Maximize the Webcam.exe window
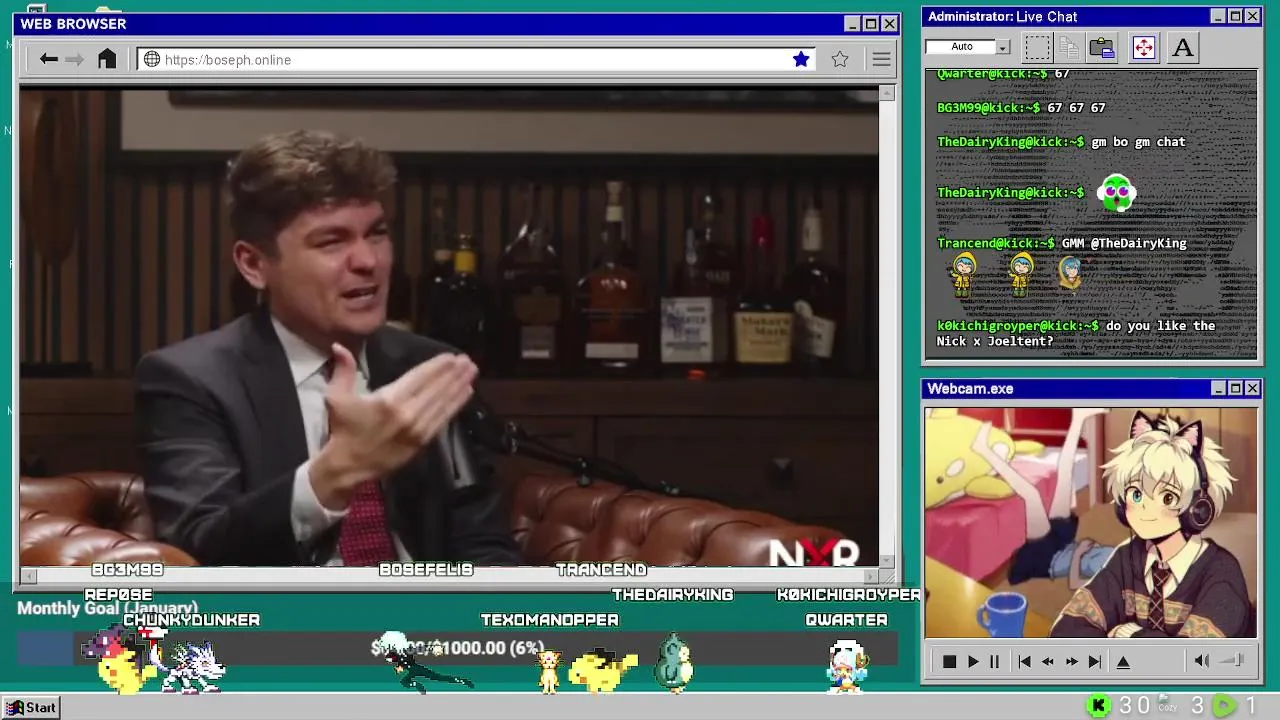The image size is (1280, 720). (1235, 388)
